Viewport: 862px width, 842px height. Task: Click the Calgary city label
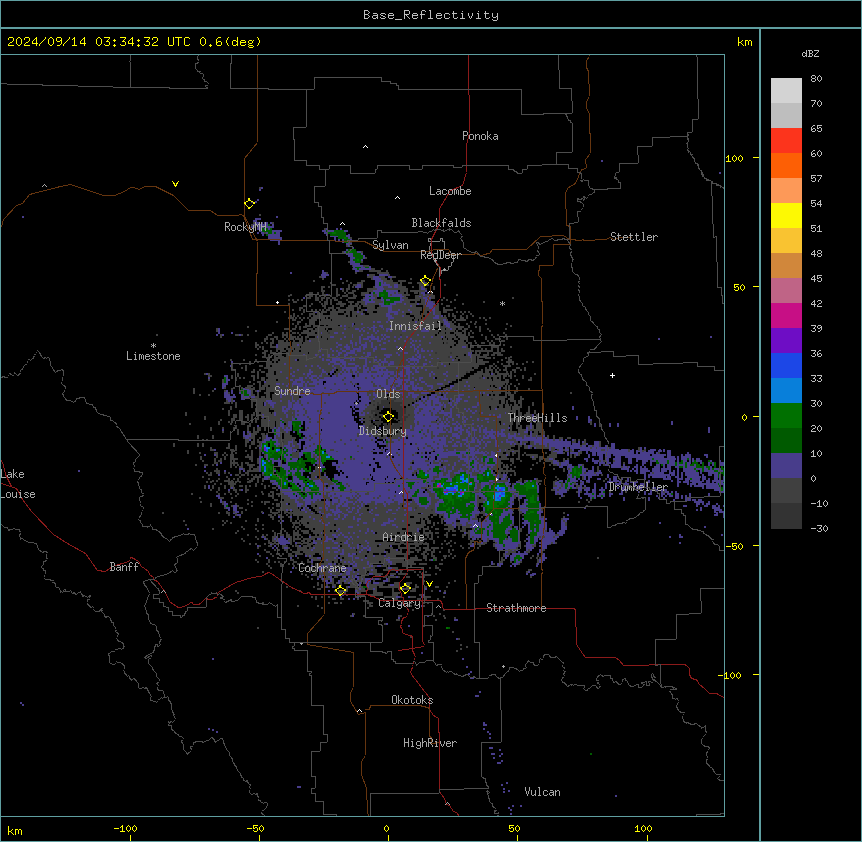(399, 603)
